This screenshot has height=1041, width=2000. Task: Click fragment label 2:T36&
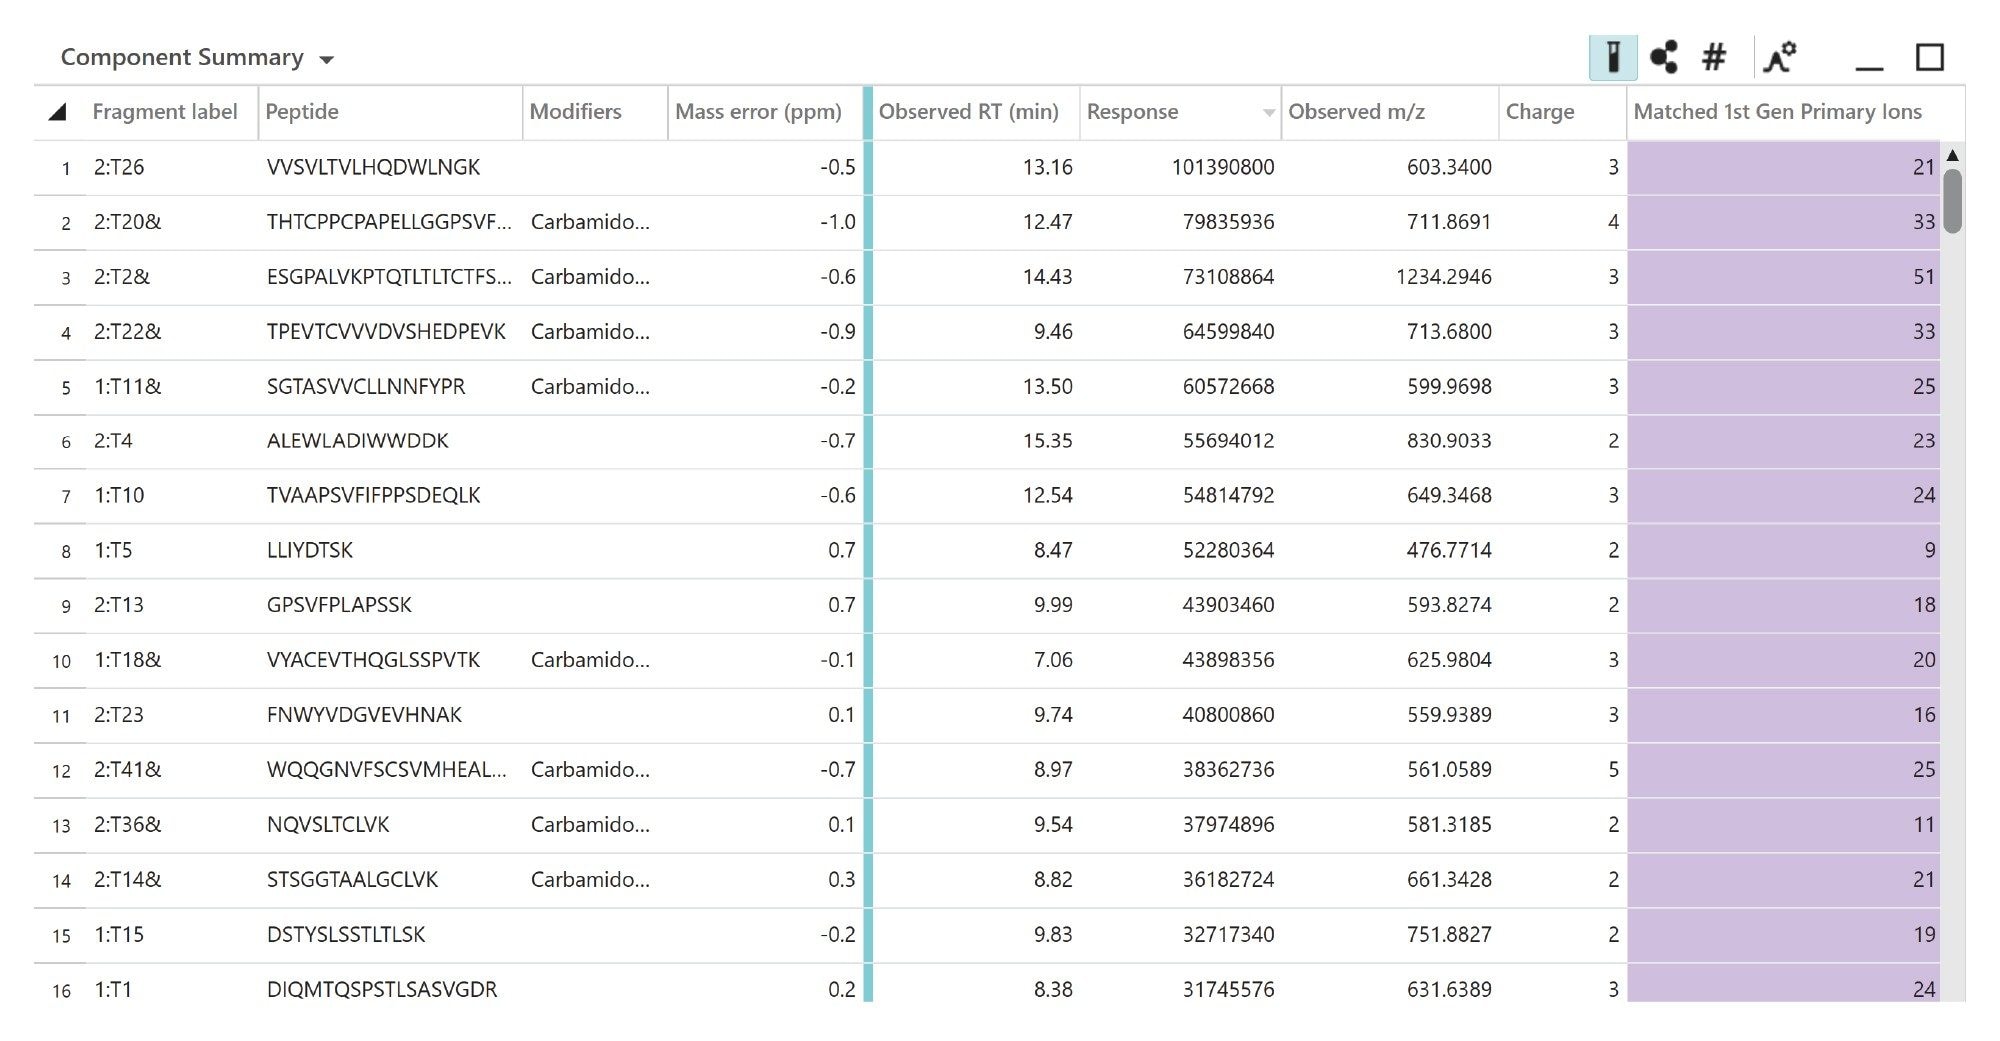(128, 825)
